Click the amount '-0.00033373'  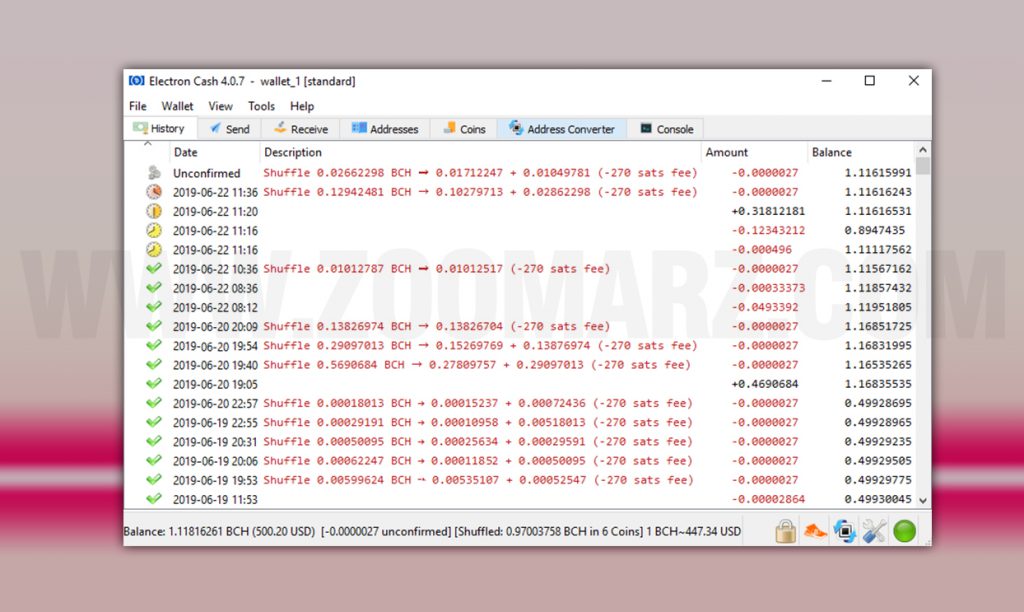tap(768, 287)
